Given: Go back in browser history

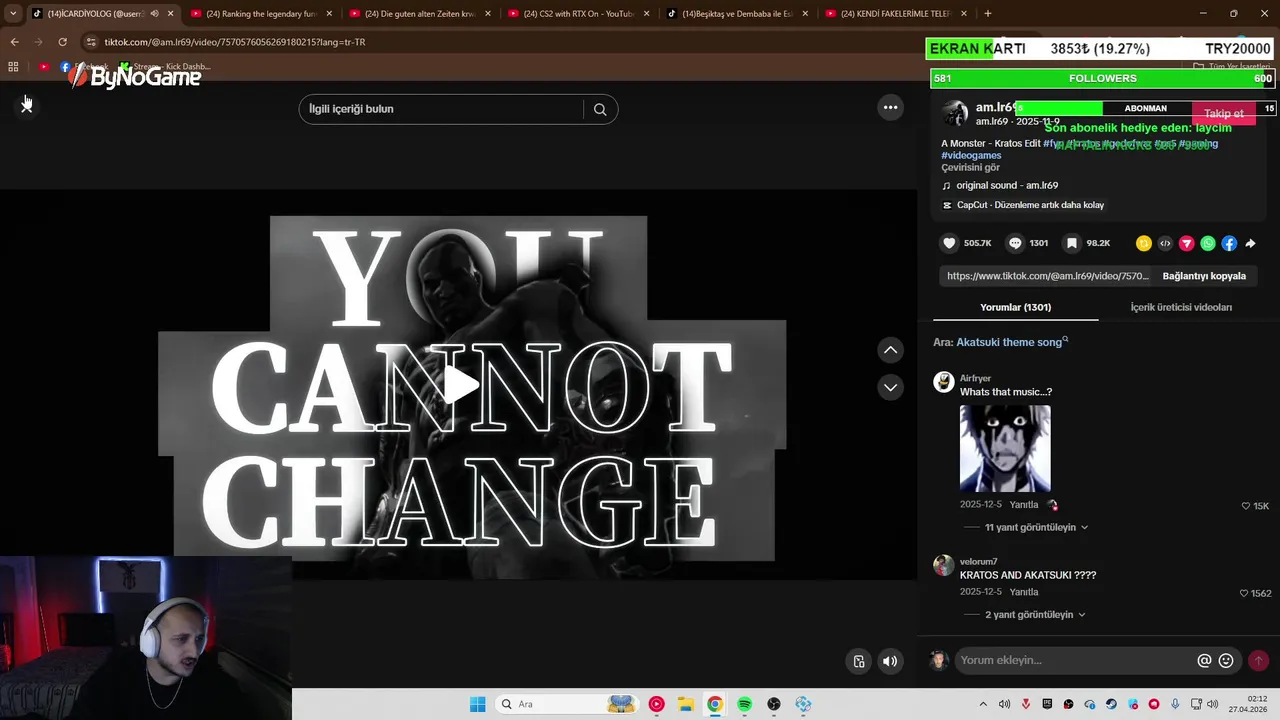Looking at the screenshot, I should click(14, 42).
